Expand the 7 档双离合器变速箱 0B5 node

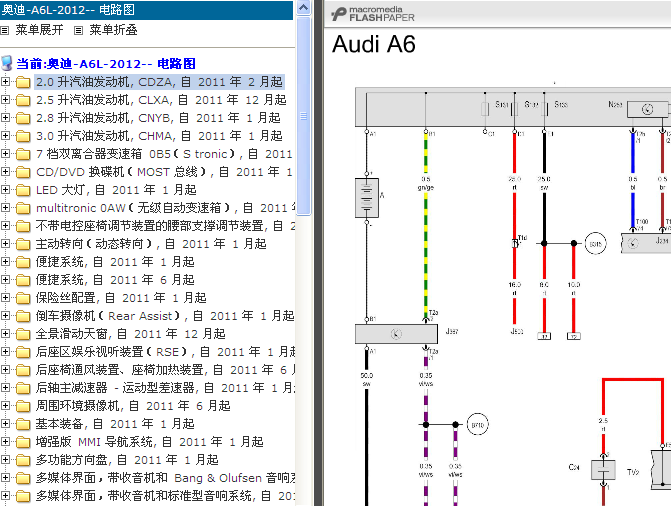(5, 153)
